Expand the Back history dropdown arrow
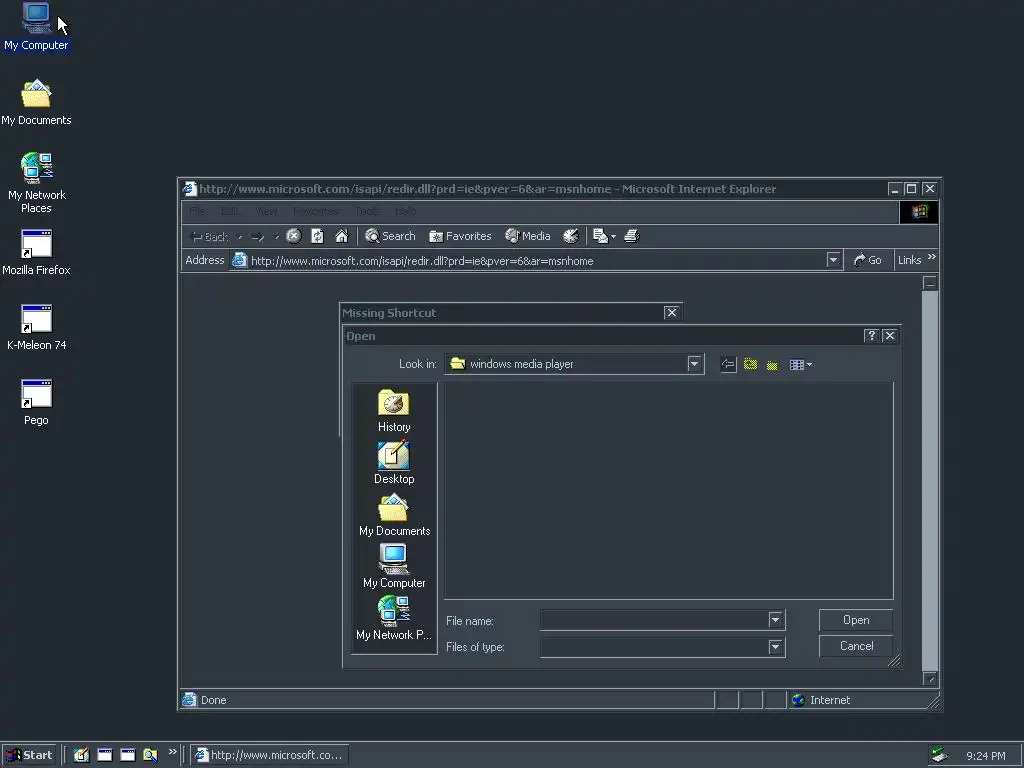This screenshot has height=768, width=1024. 240,237
